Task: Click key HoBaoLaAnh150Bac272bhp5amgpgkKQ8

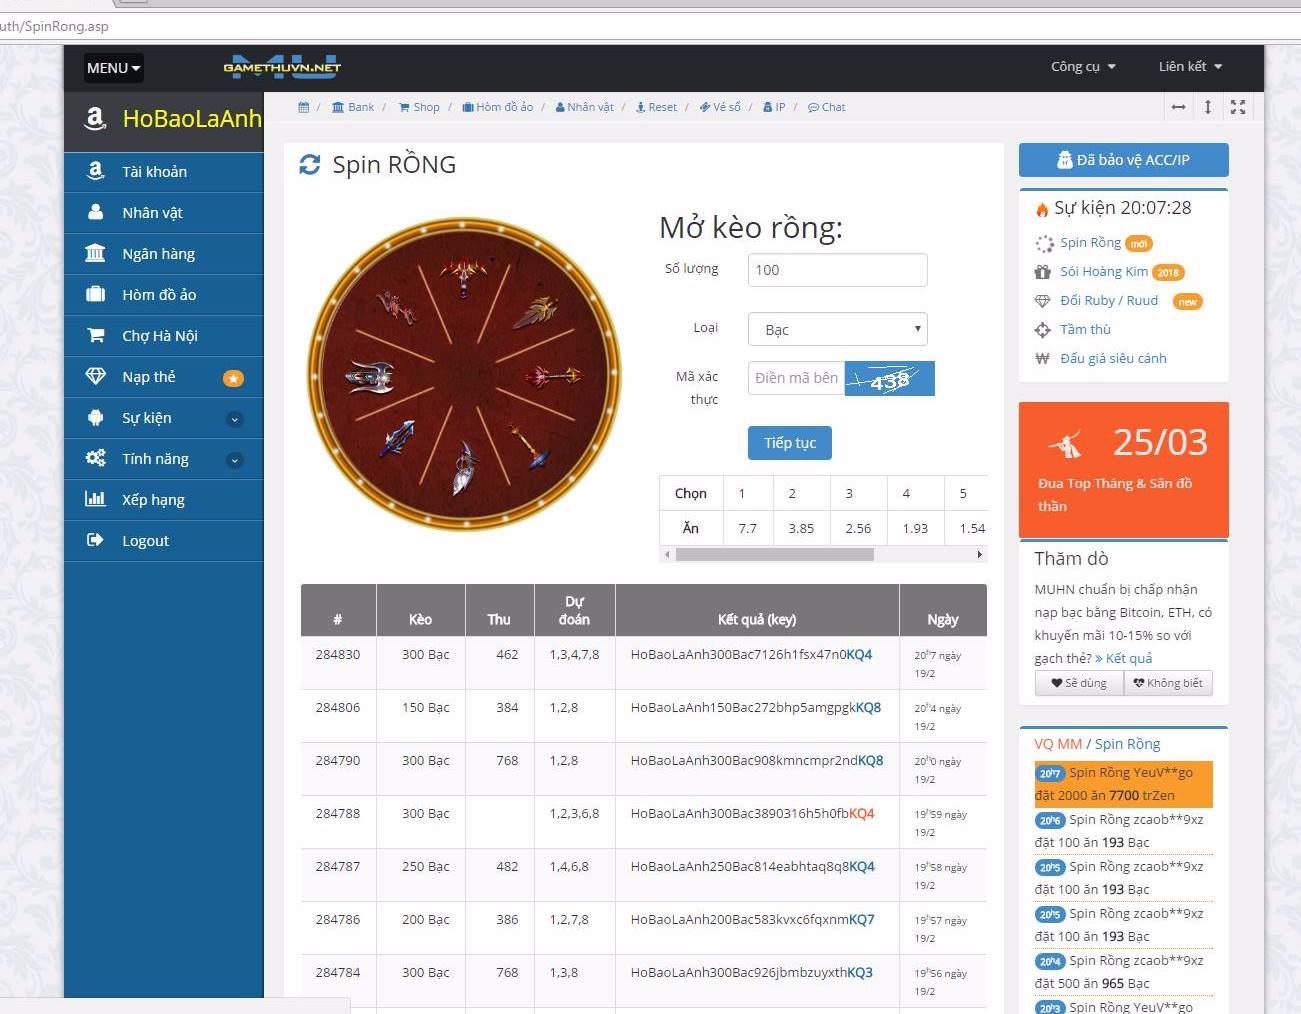Action: coord(755,708)
